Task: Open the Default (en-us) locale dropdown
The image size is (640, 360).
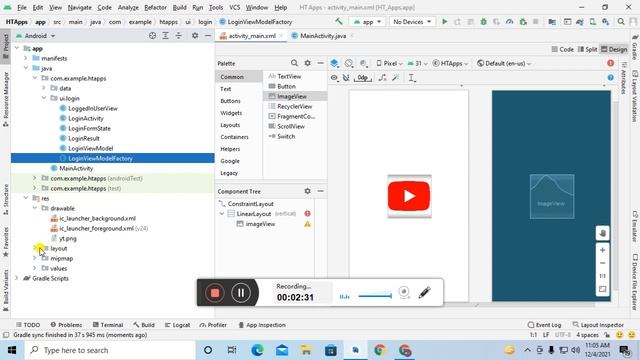Action: click(x=504, y=63)
